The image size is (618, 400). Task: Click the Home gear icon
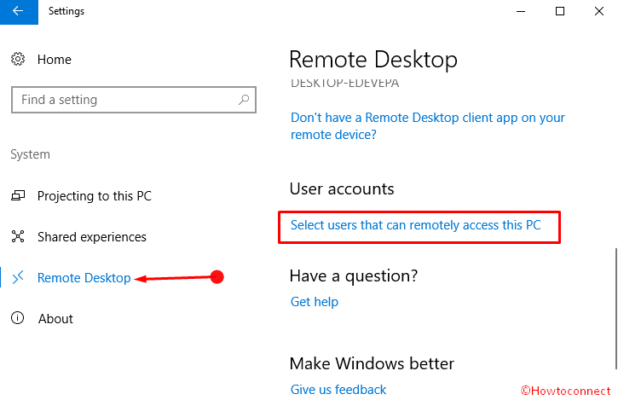tap(18, 59)
